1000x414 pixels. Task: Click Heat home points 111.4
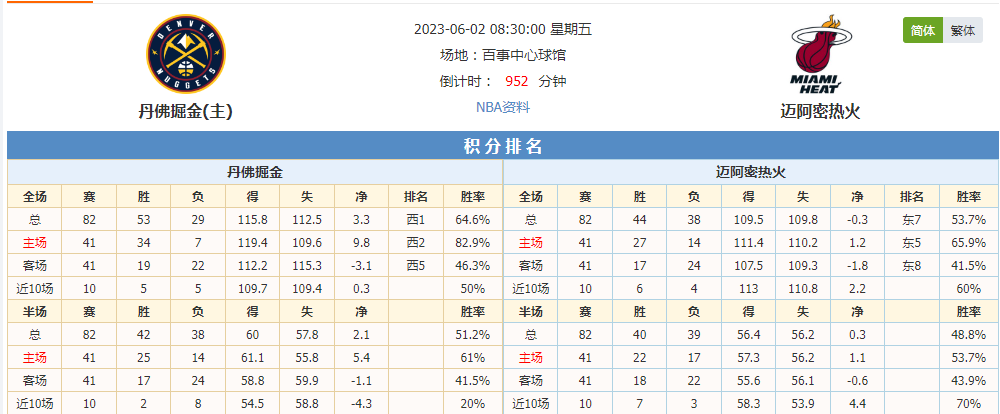coord(749,242)
